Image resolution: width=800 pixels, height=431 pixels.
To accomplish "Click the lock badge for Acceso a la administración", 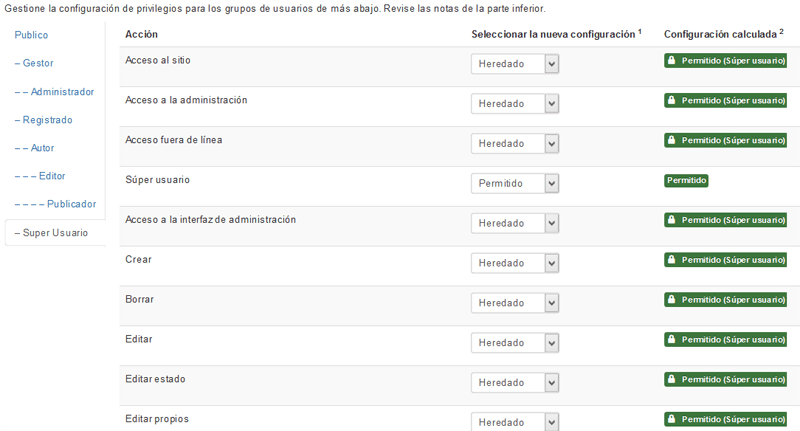I will (x=725, y=100).
